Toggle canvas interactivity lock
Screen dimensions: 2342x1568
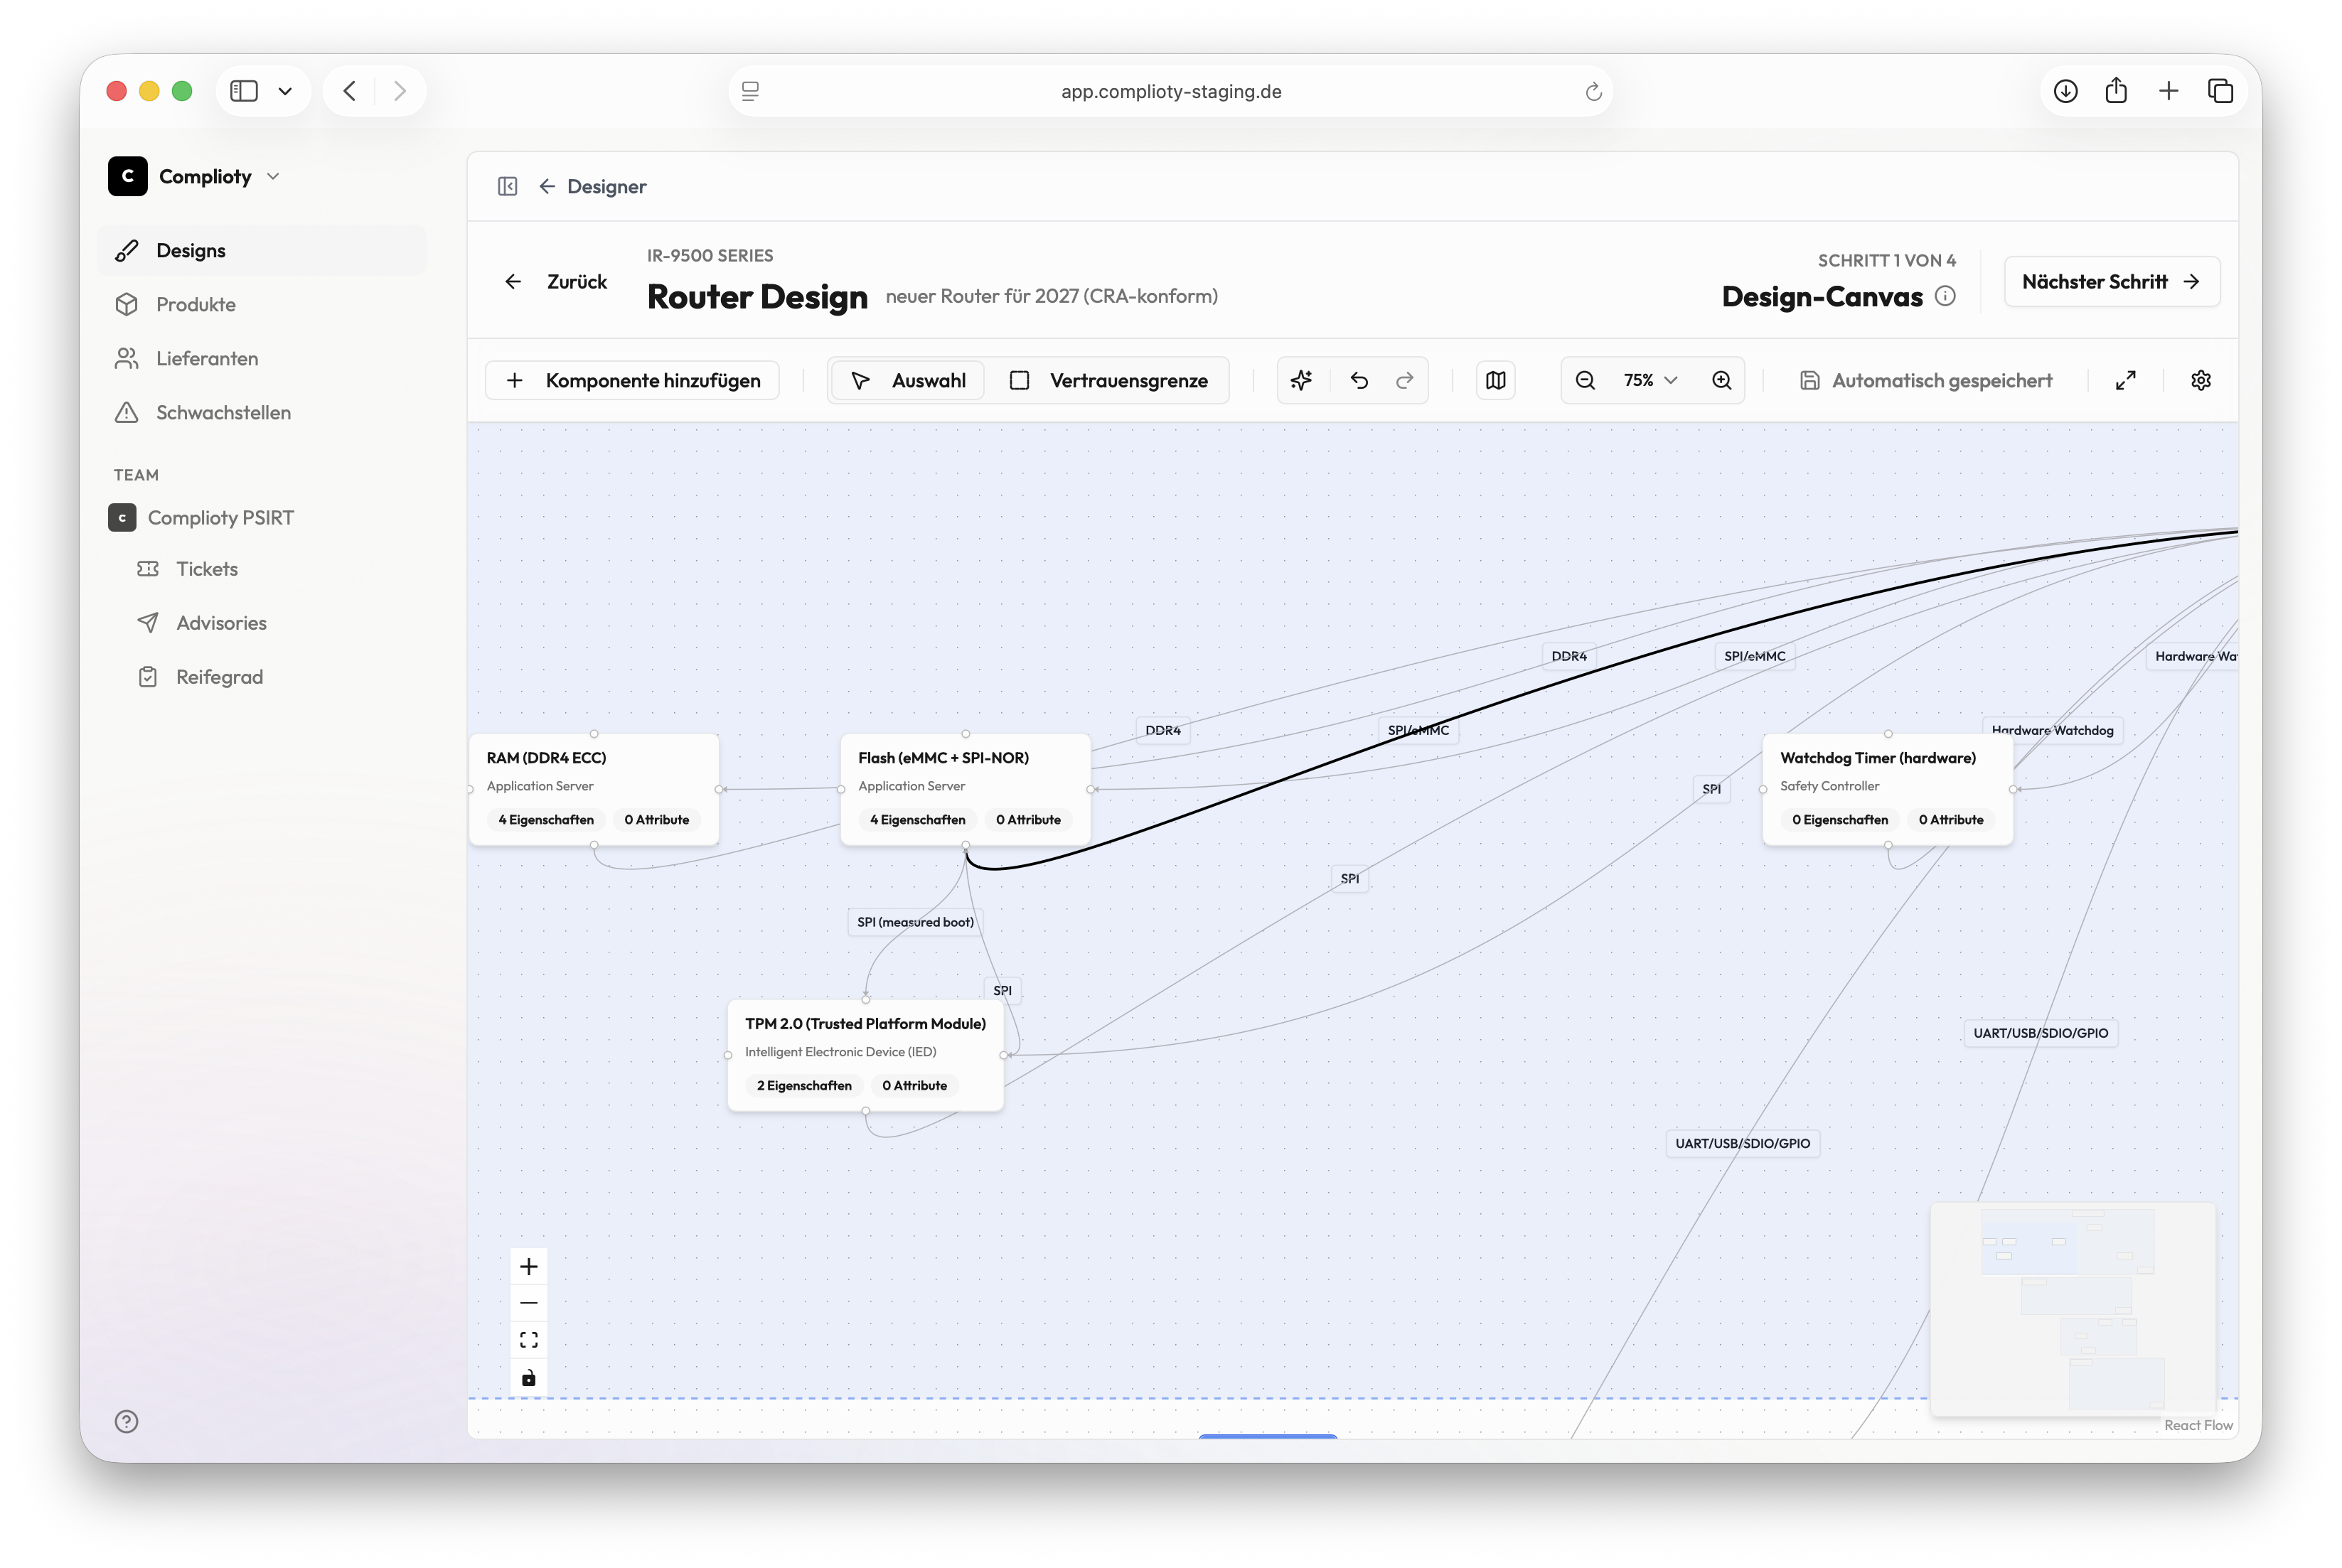[529, 1378]
